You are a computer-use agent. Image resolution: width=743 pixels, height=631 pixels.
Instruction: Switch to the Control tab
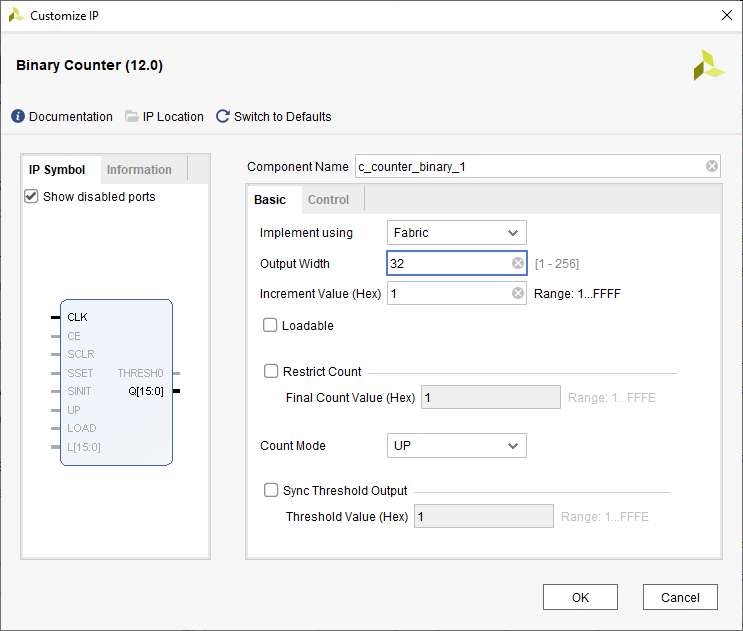[328, 200]
